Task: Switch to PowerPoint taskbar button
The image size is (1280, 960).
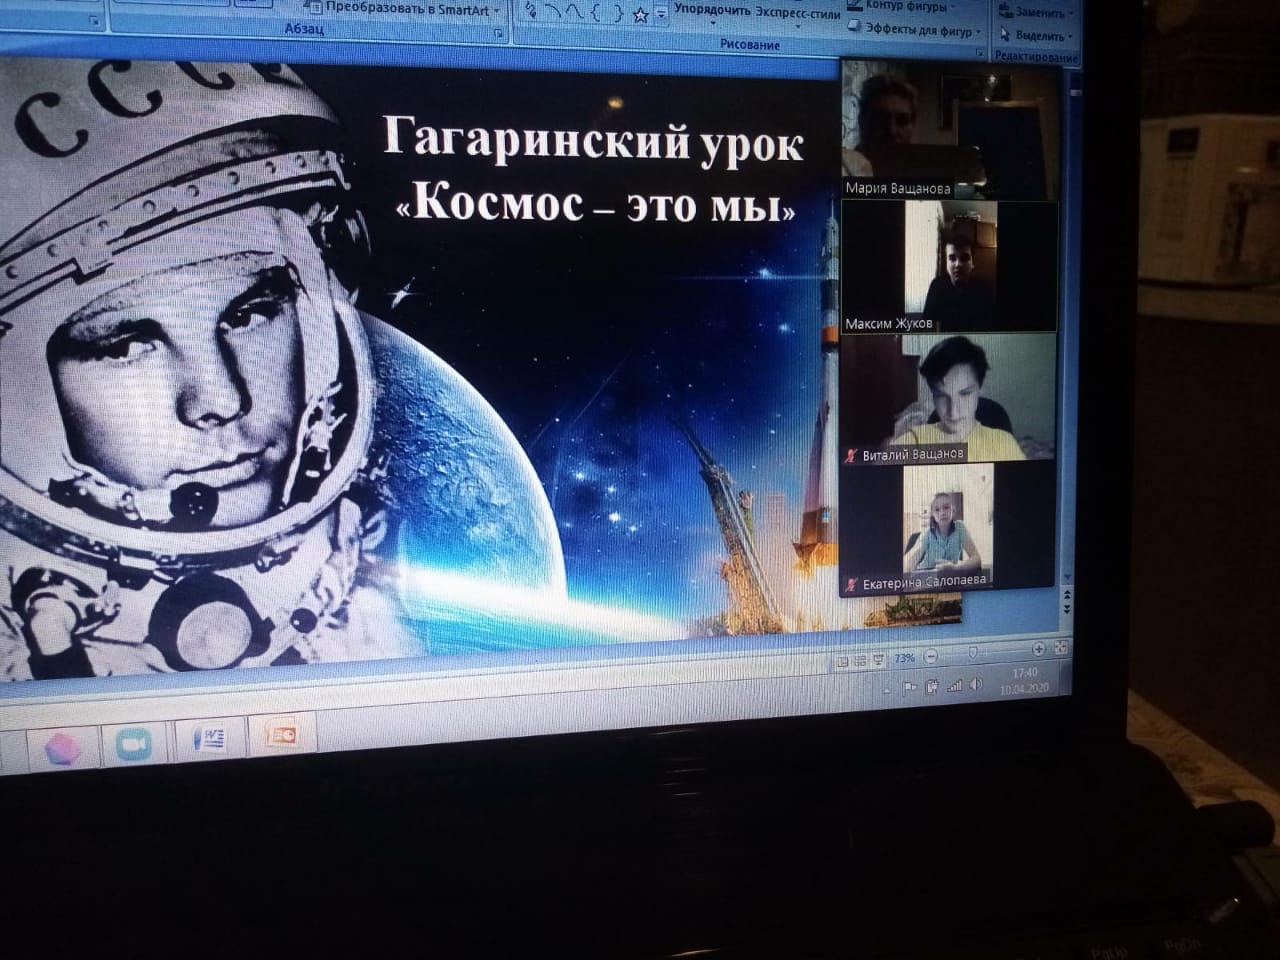Action: pyautogui.click(x=284, y=735)
